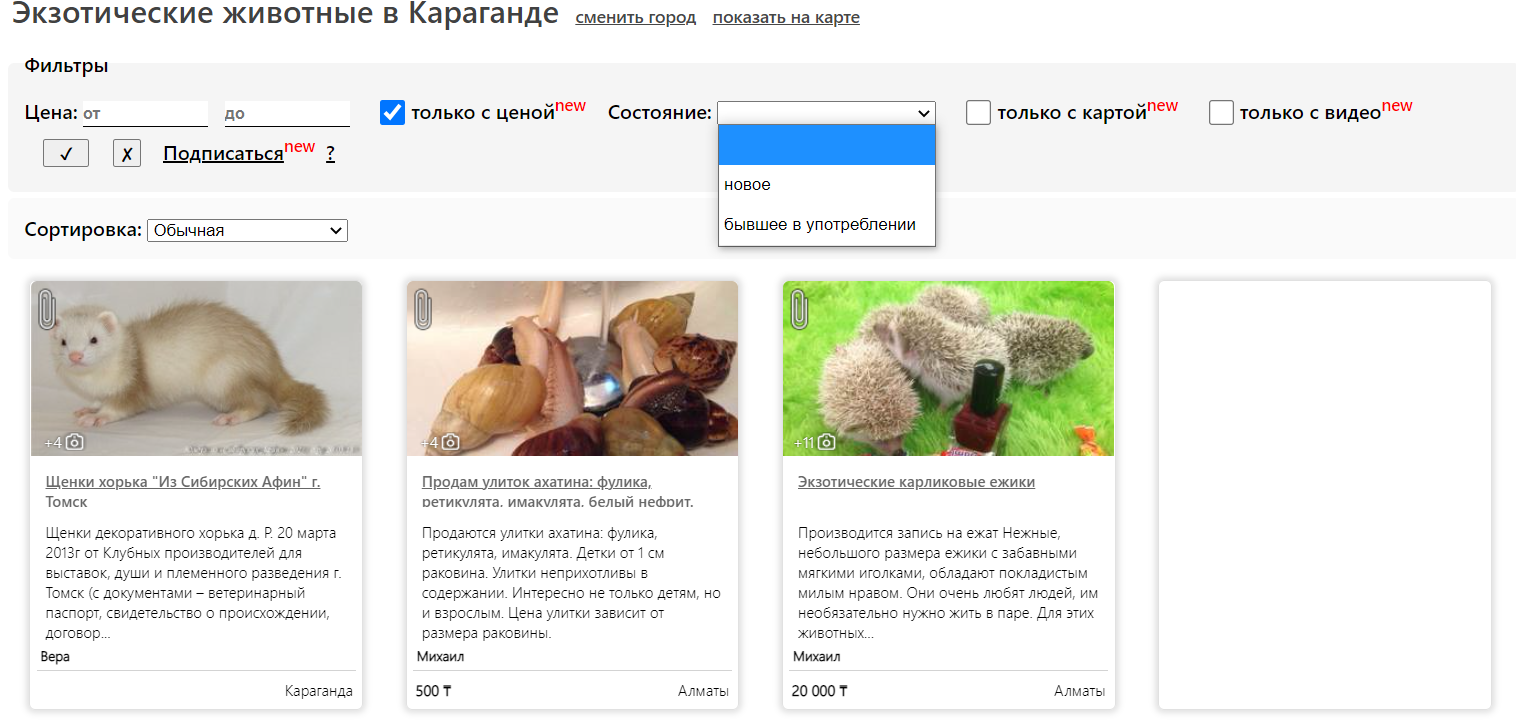Click seller 'Михаил' on the hedgehogs card
This screenshot has width=1516, height=728.
816,657
